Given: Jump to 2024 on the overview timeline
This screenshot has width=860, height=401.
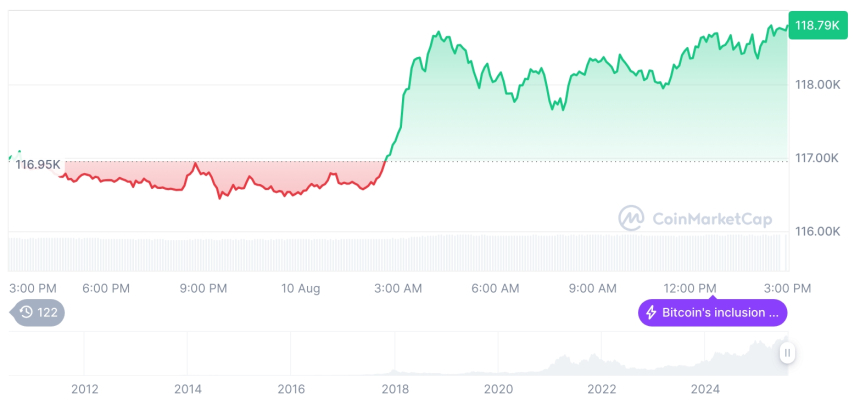Looking at the screenshot, I should 704,388.
